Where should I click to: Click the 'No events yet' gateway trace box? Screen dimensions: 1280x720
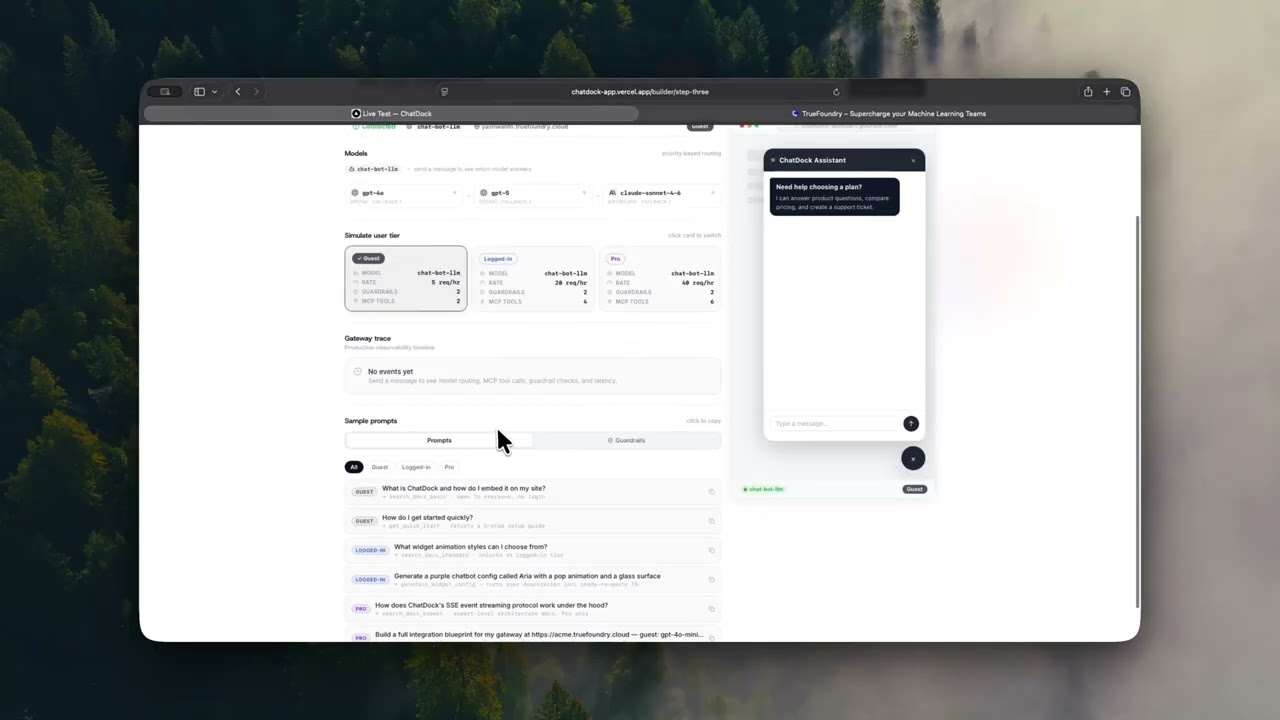pyautogui.click(x=533, y=376)
